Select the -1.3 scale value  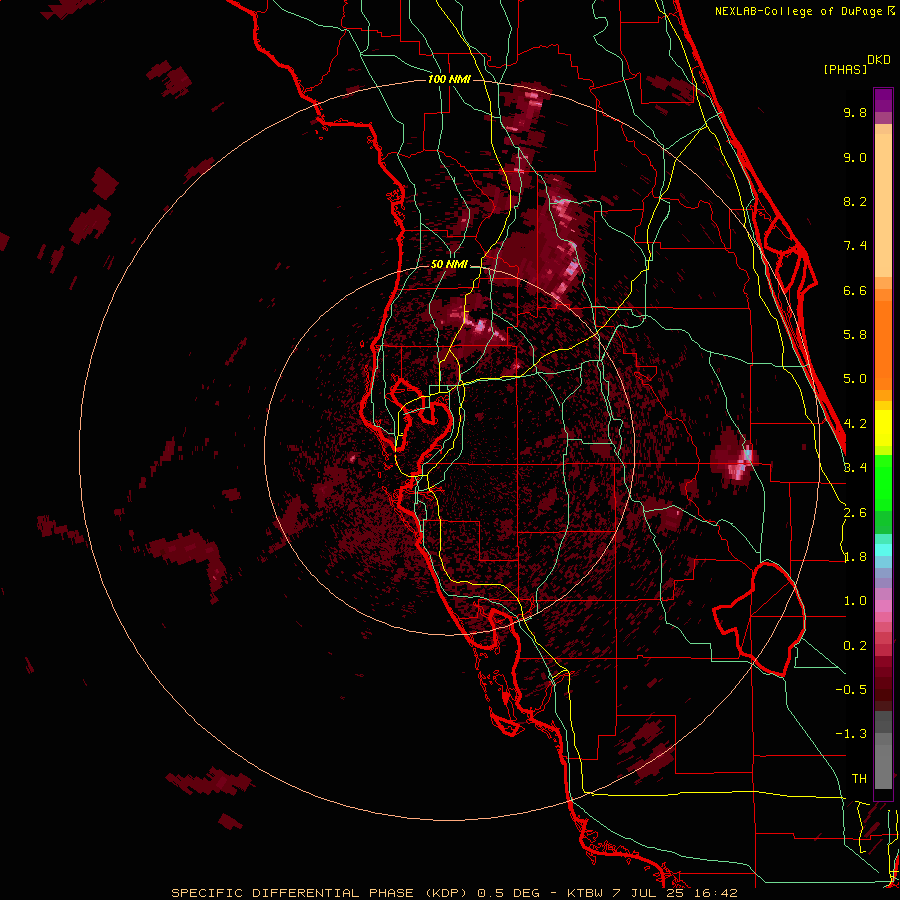[x=851, y=734]
